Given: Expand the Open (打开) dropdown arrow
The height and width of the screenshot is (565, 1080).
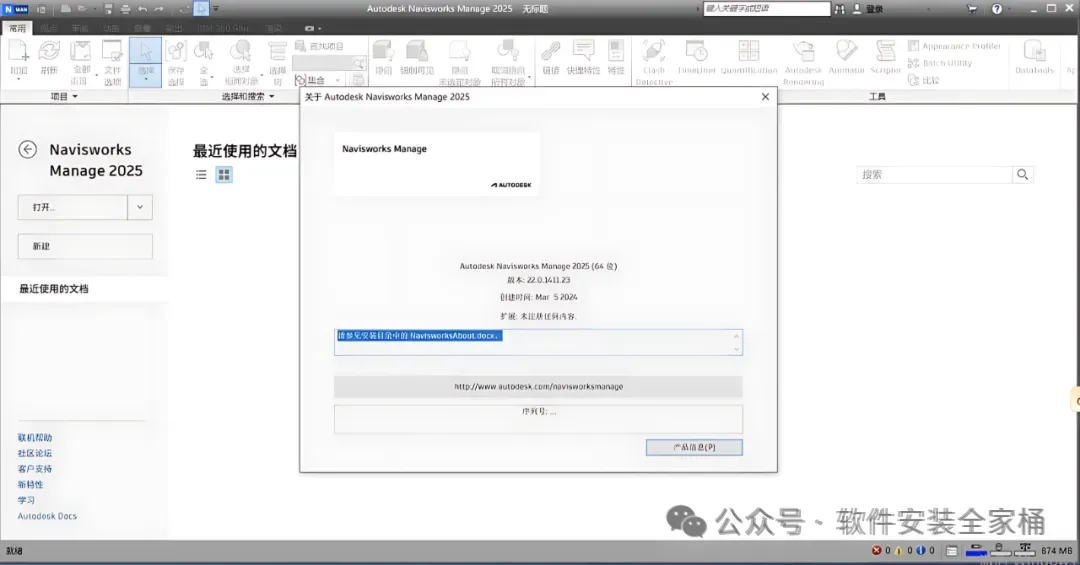Looking at the screenshot, I should tap(140, 207).
